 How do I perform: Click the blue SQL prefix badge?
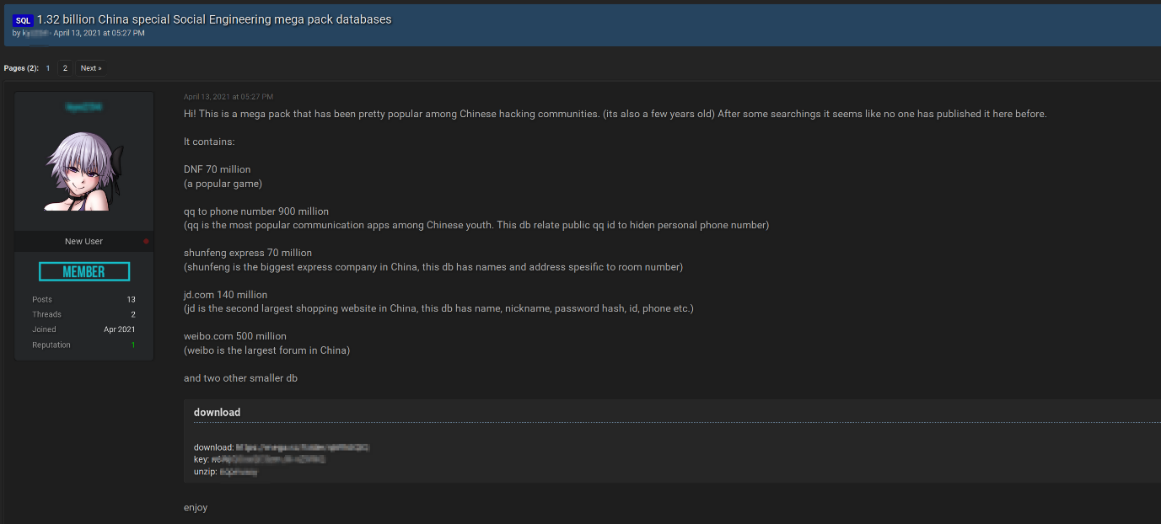(22, 19)
